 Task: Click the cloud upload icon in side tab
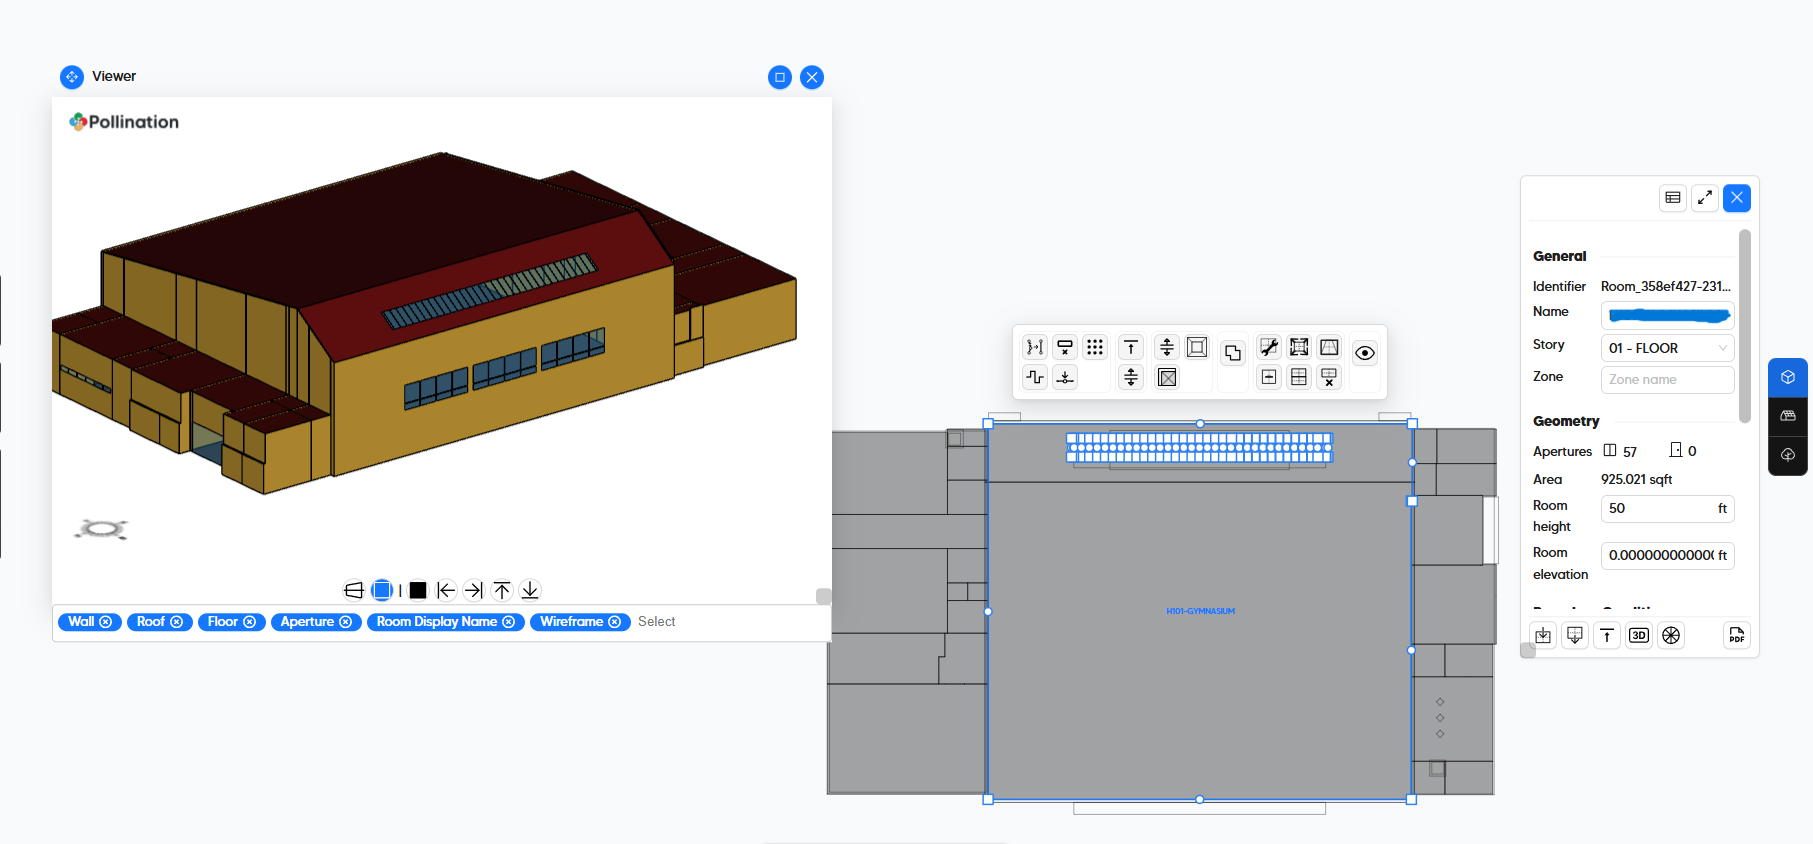(x=1788, y=455)
